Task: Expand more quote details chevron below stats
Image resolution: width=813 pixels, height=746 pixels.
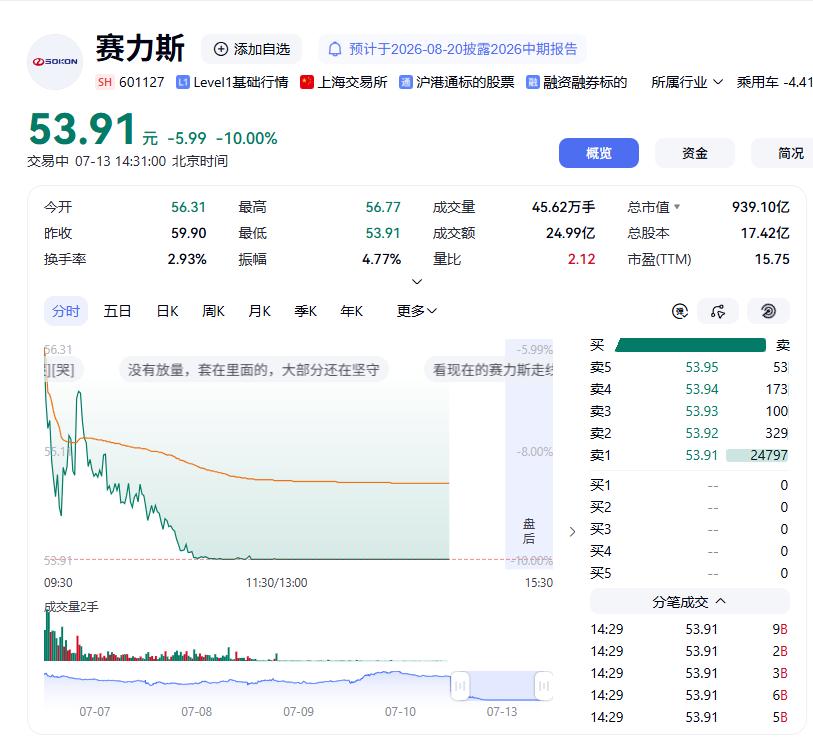Action: (x=417, y=281)
